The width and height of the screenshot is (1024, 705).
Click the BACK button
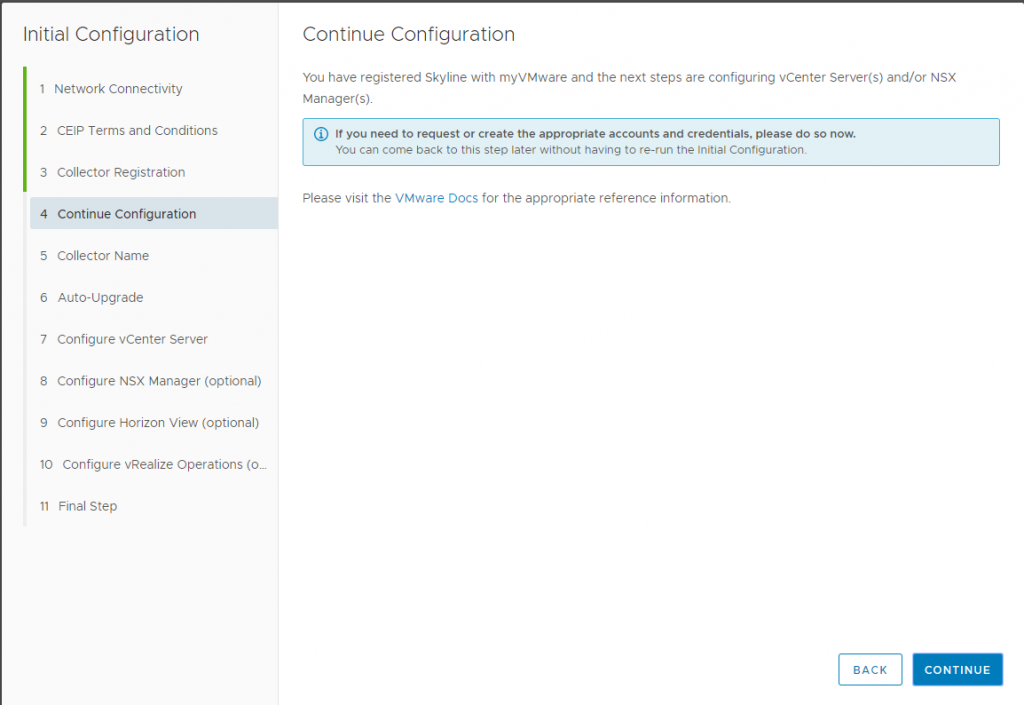point(870,670)
